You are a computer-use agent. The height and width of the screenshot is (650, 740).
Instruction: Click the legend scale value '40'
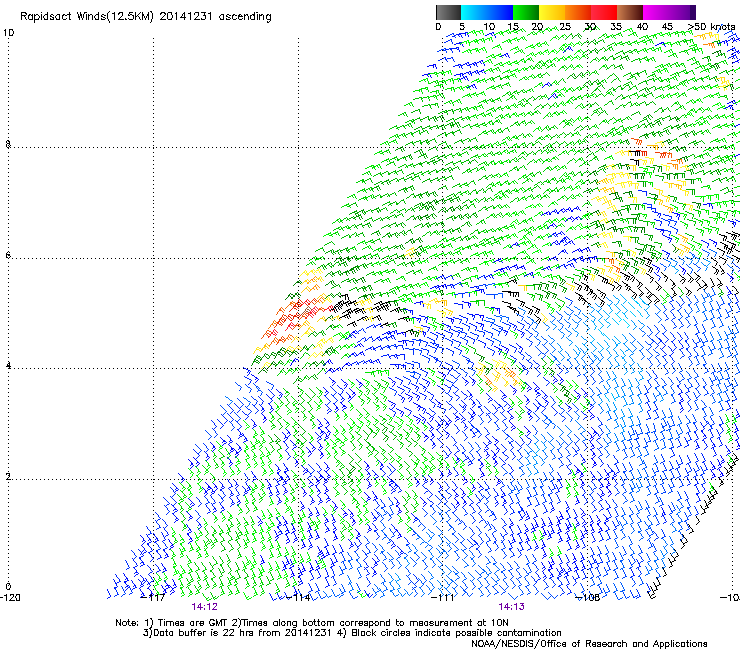[x=642, y=27]
